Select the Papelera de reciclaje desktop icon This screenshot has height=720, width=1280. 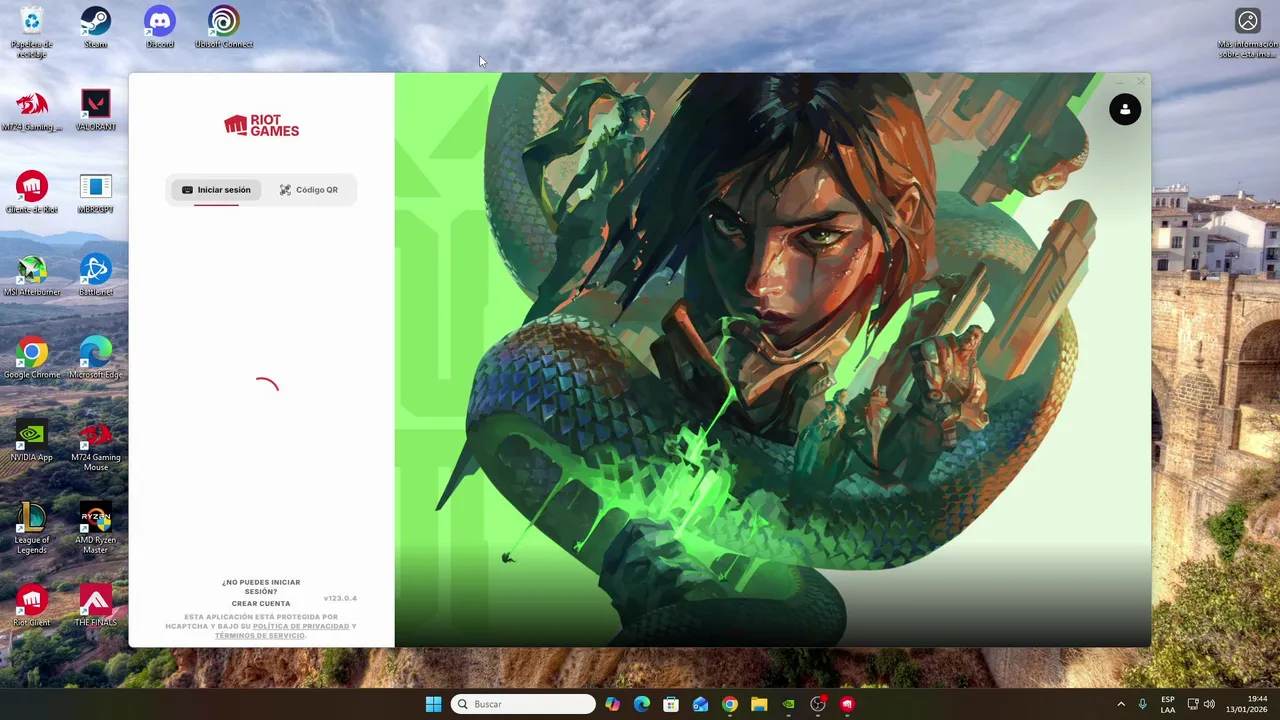pyautogui.click(x=32, y=31)
